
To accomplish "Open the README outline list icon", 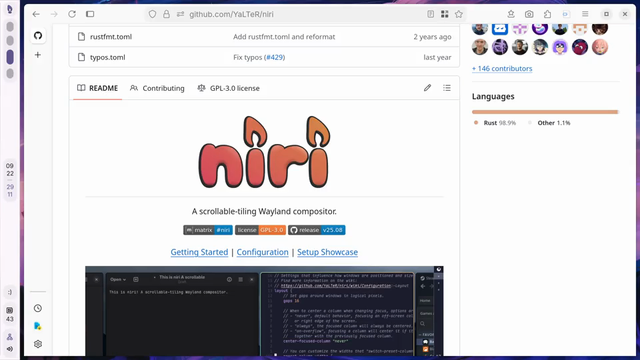I will click(x=447, y=88).
